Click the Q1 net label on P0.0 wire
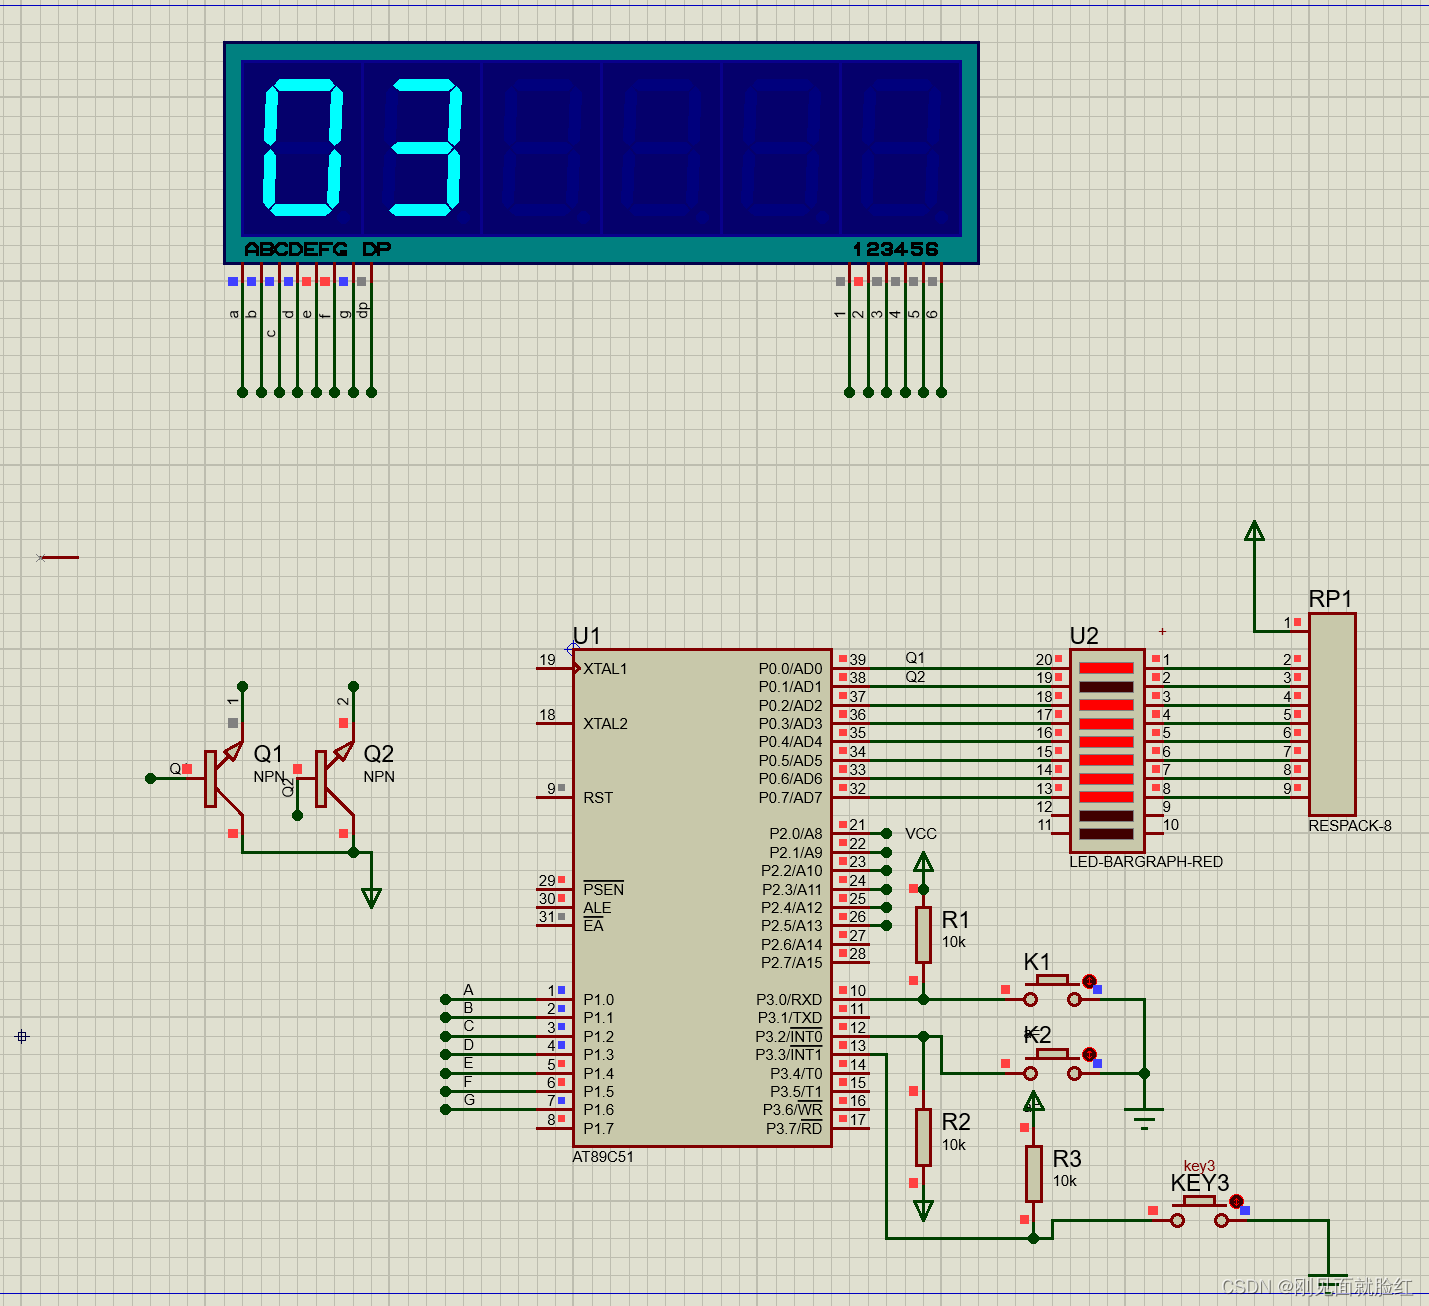This screenshot has width=1429, height=1306. click(915, 658)
